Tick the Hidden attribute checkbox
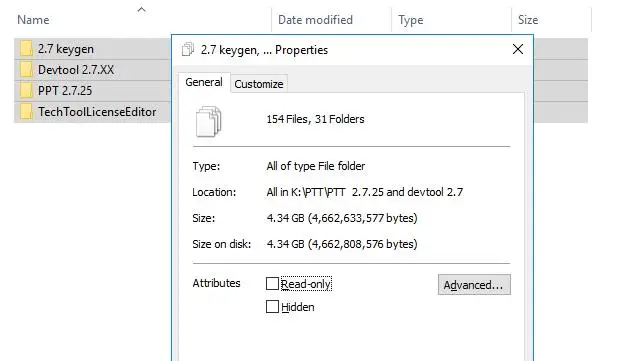Screen dimensions: 618x361 [272, 307]
